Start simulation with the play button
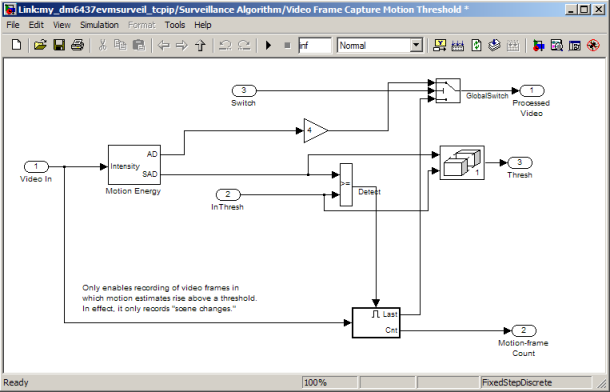The width and height of the screenshot is (610, 392). [268, 46]
